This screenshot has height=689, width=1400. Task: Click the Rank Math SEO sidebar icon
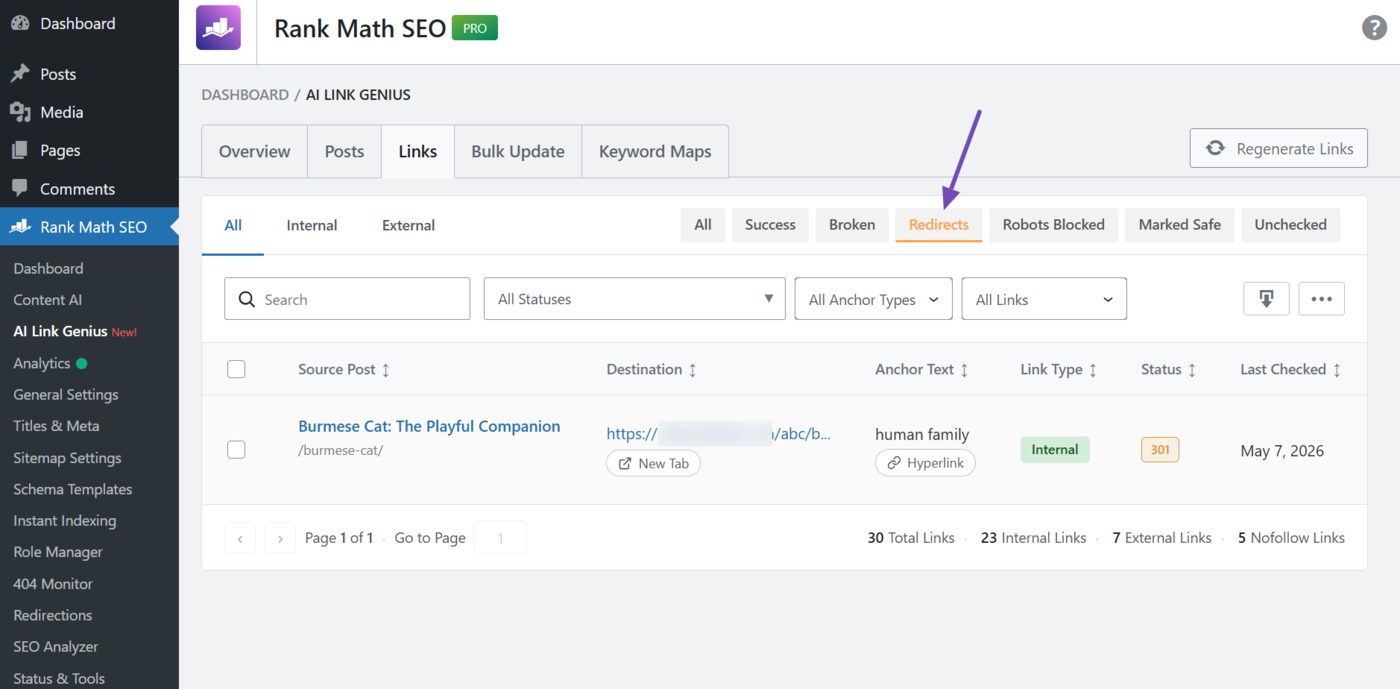(x=20, y=227)
